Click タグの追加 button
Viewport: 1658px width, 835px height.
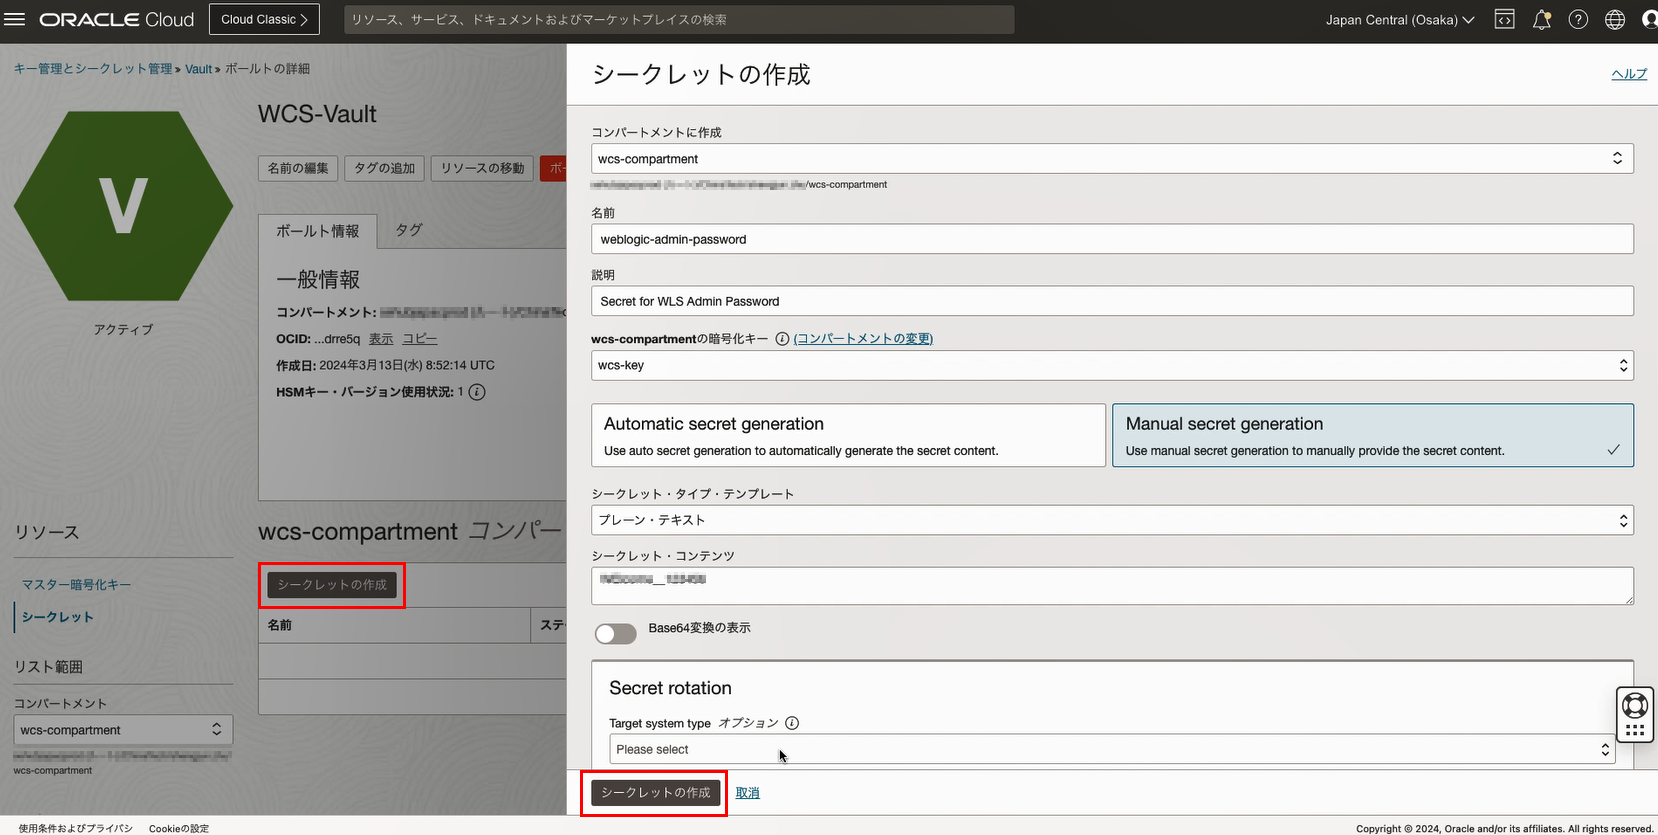click(385, 168)
